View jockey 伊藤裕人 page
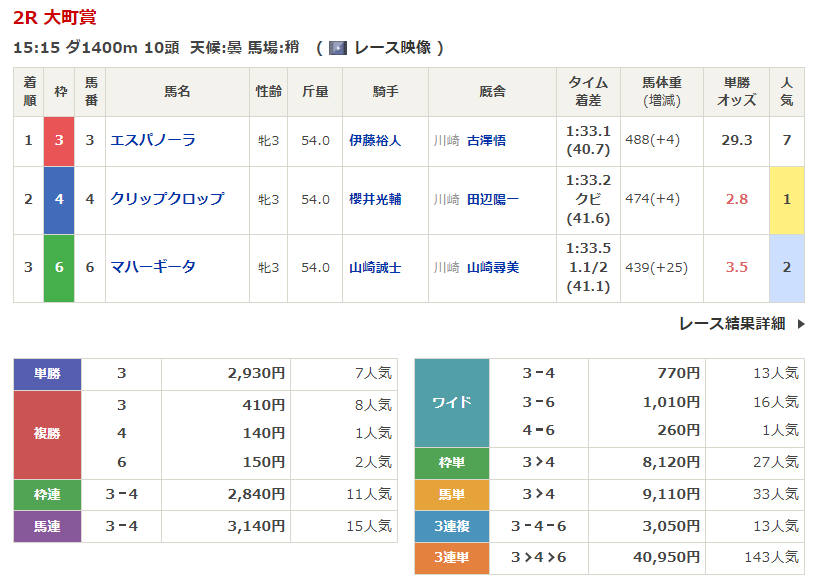Viewport: 819px width, 582px height. click(375, 141)
